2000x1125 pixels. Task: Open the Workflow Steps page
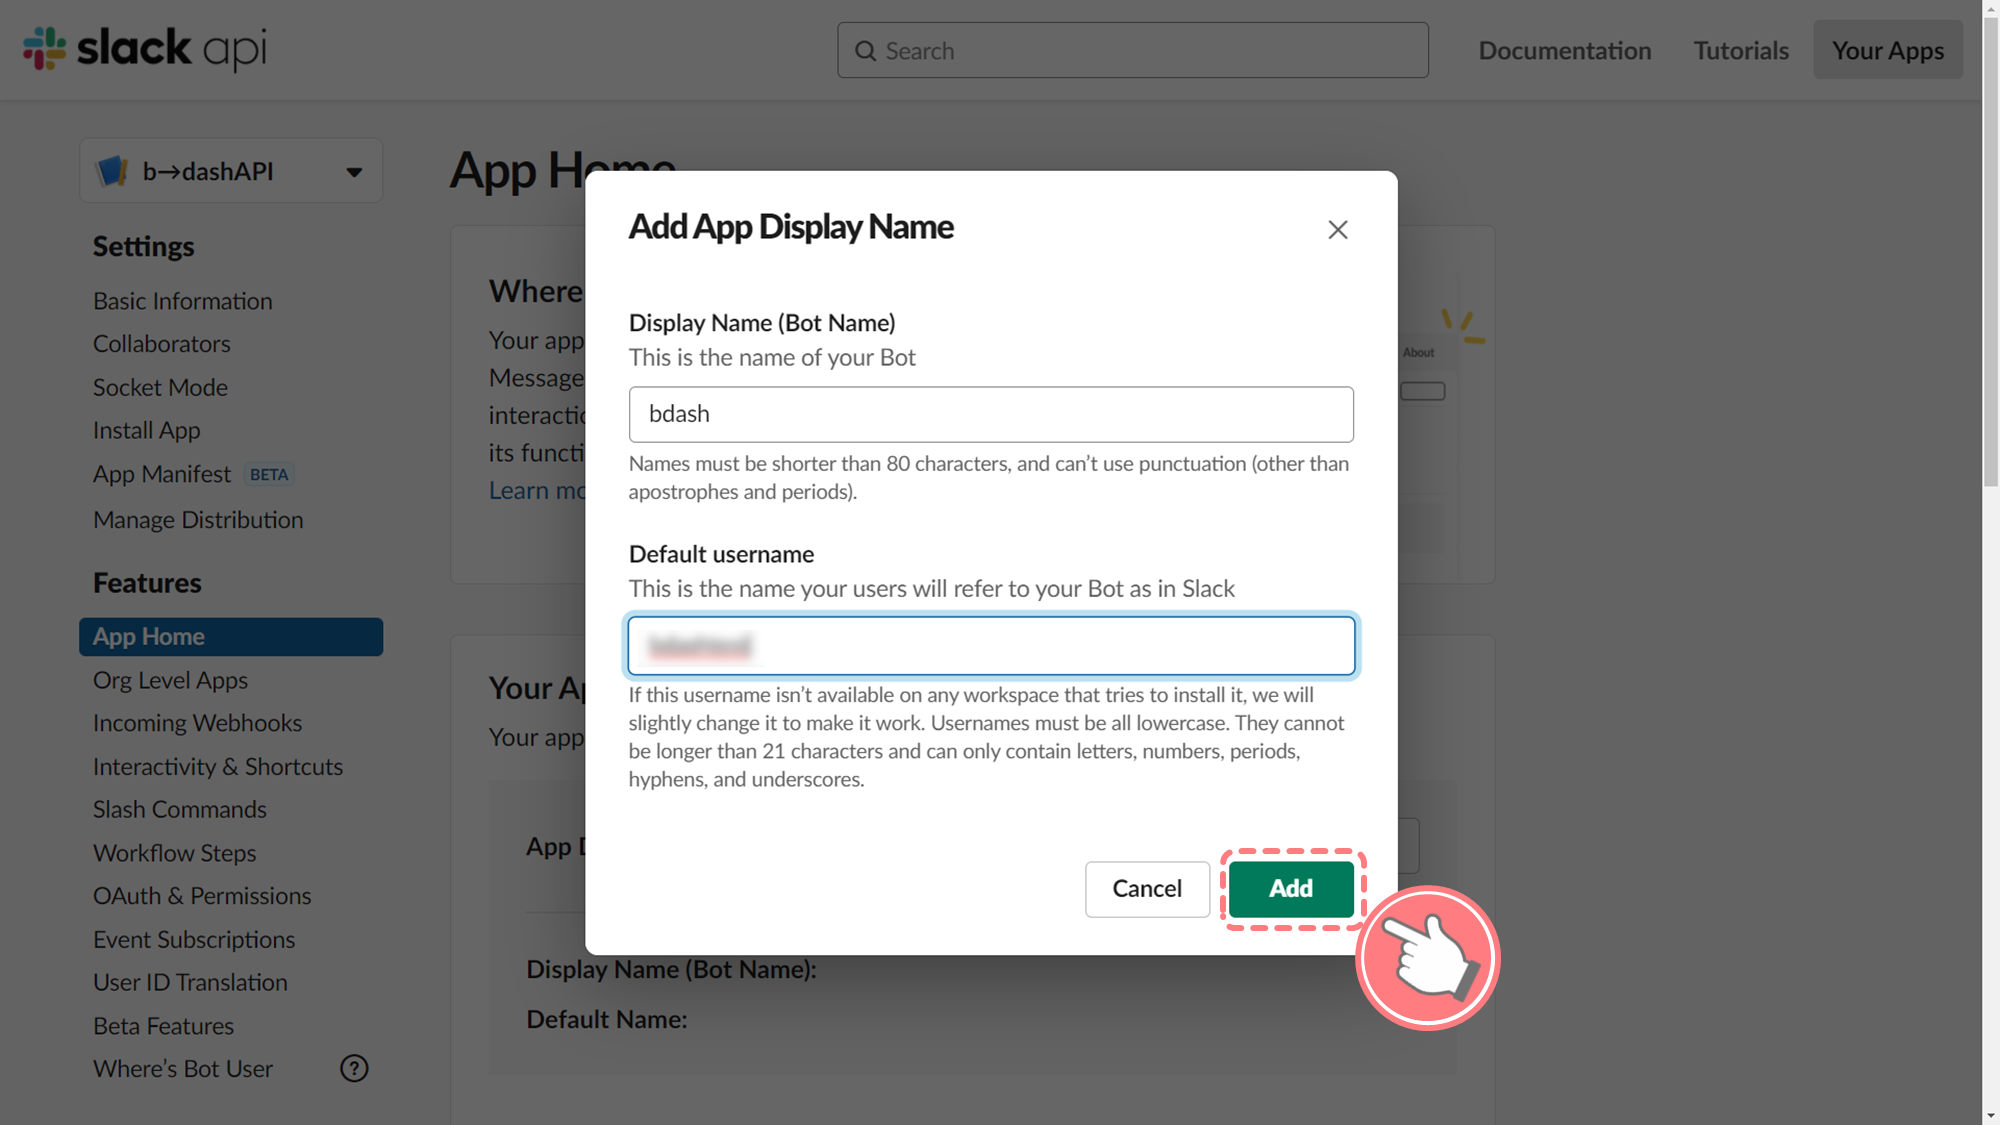click(x=174, y=853)
